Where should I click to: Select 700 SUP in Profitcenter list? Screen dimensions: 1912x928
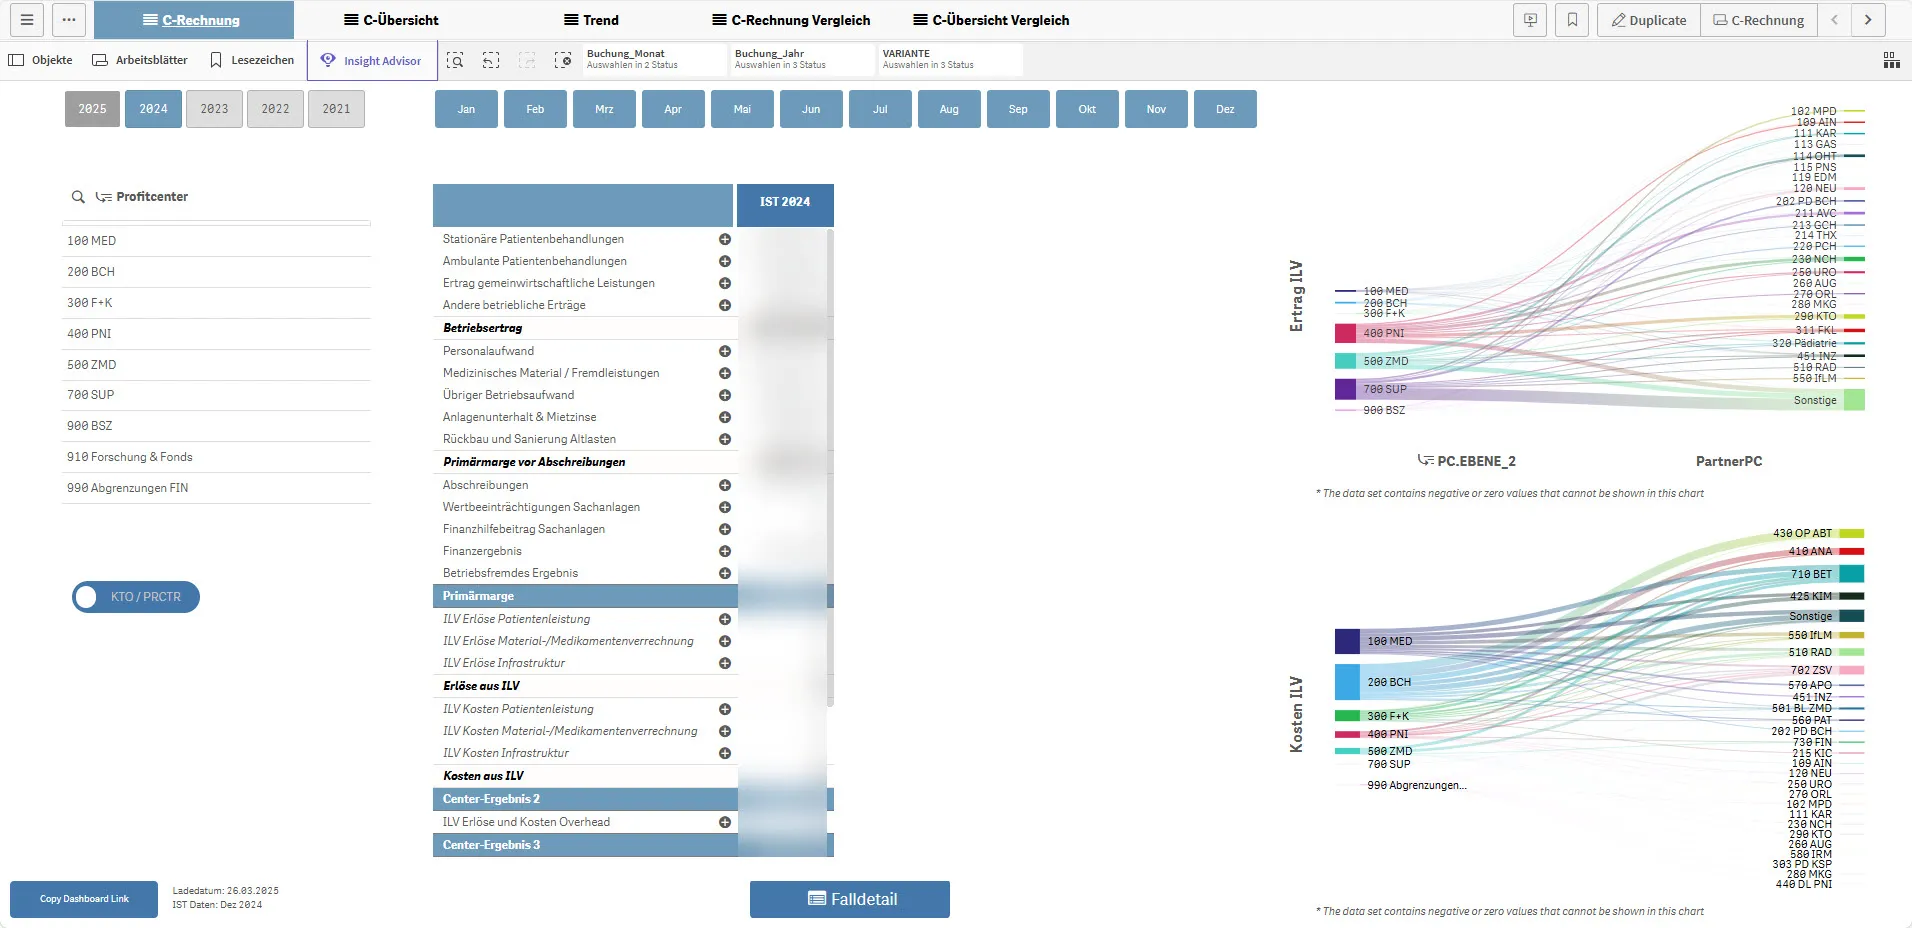pyautogui.click(x=216, y=395)
